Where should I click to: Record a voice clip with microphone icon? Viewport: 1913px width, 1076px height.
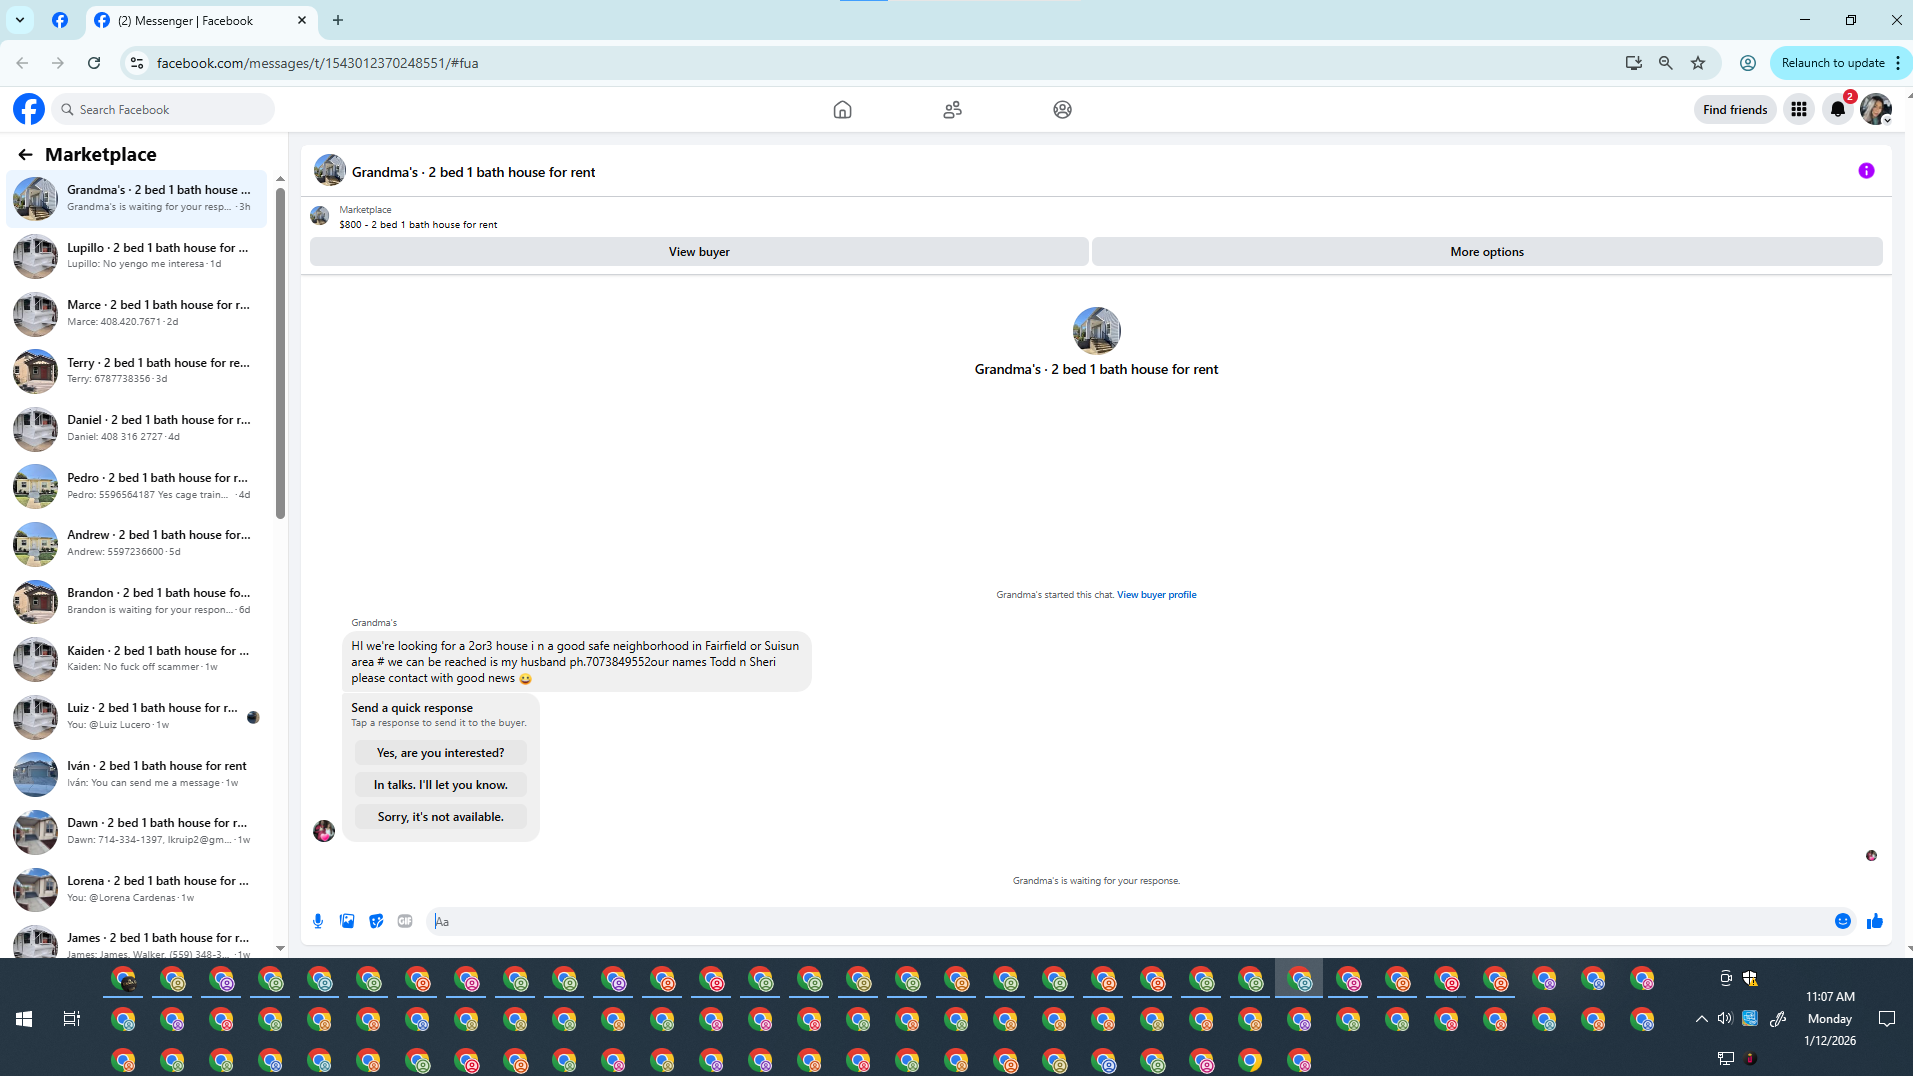coord(318,921)
